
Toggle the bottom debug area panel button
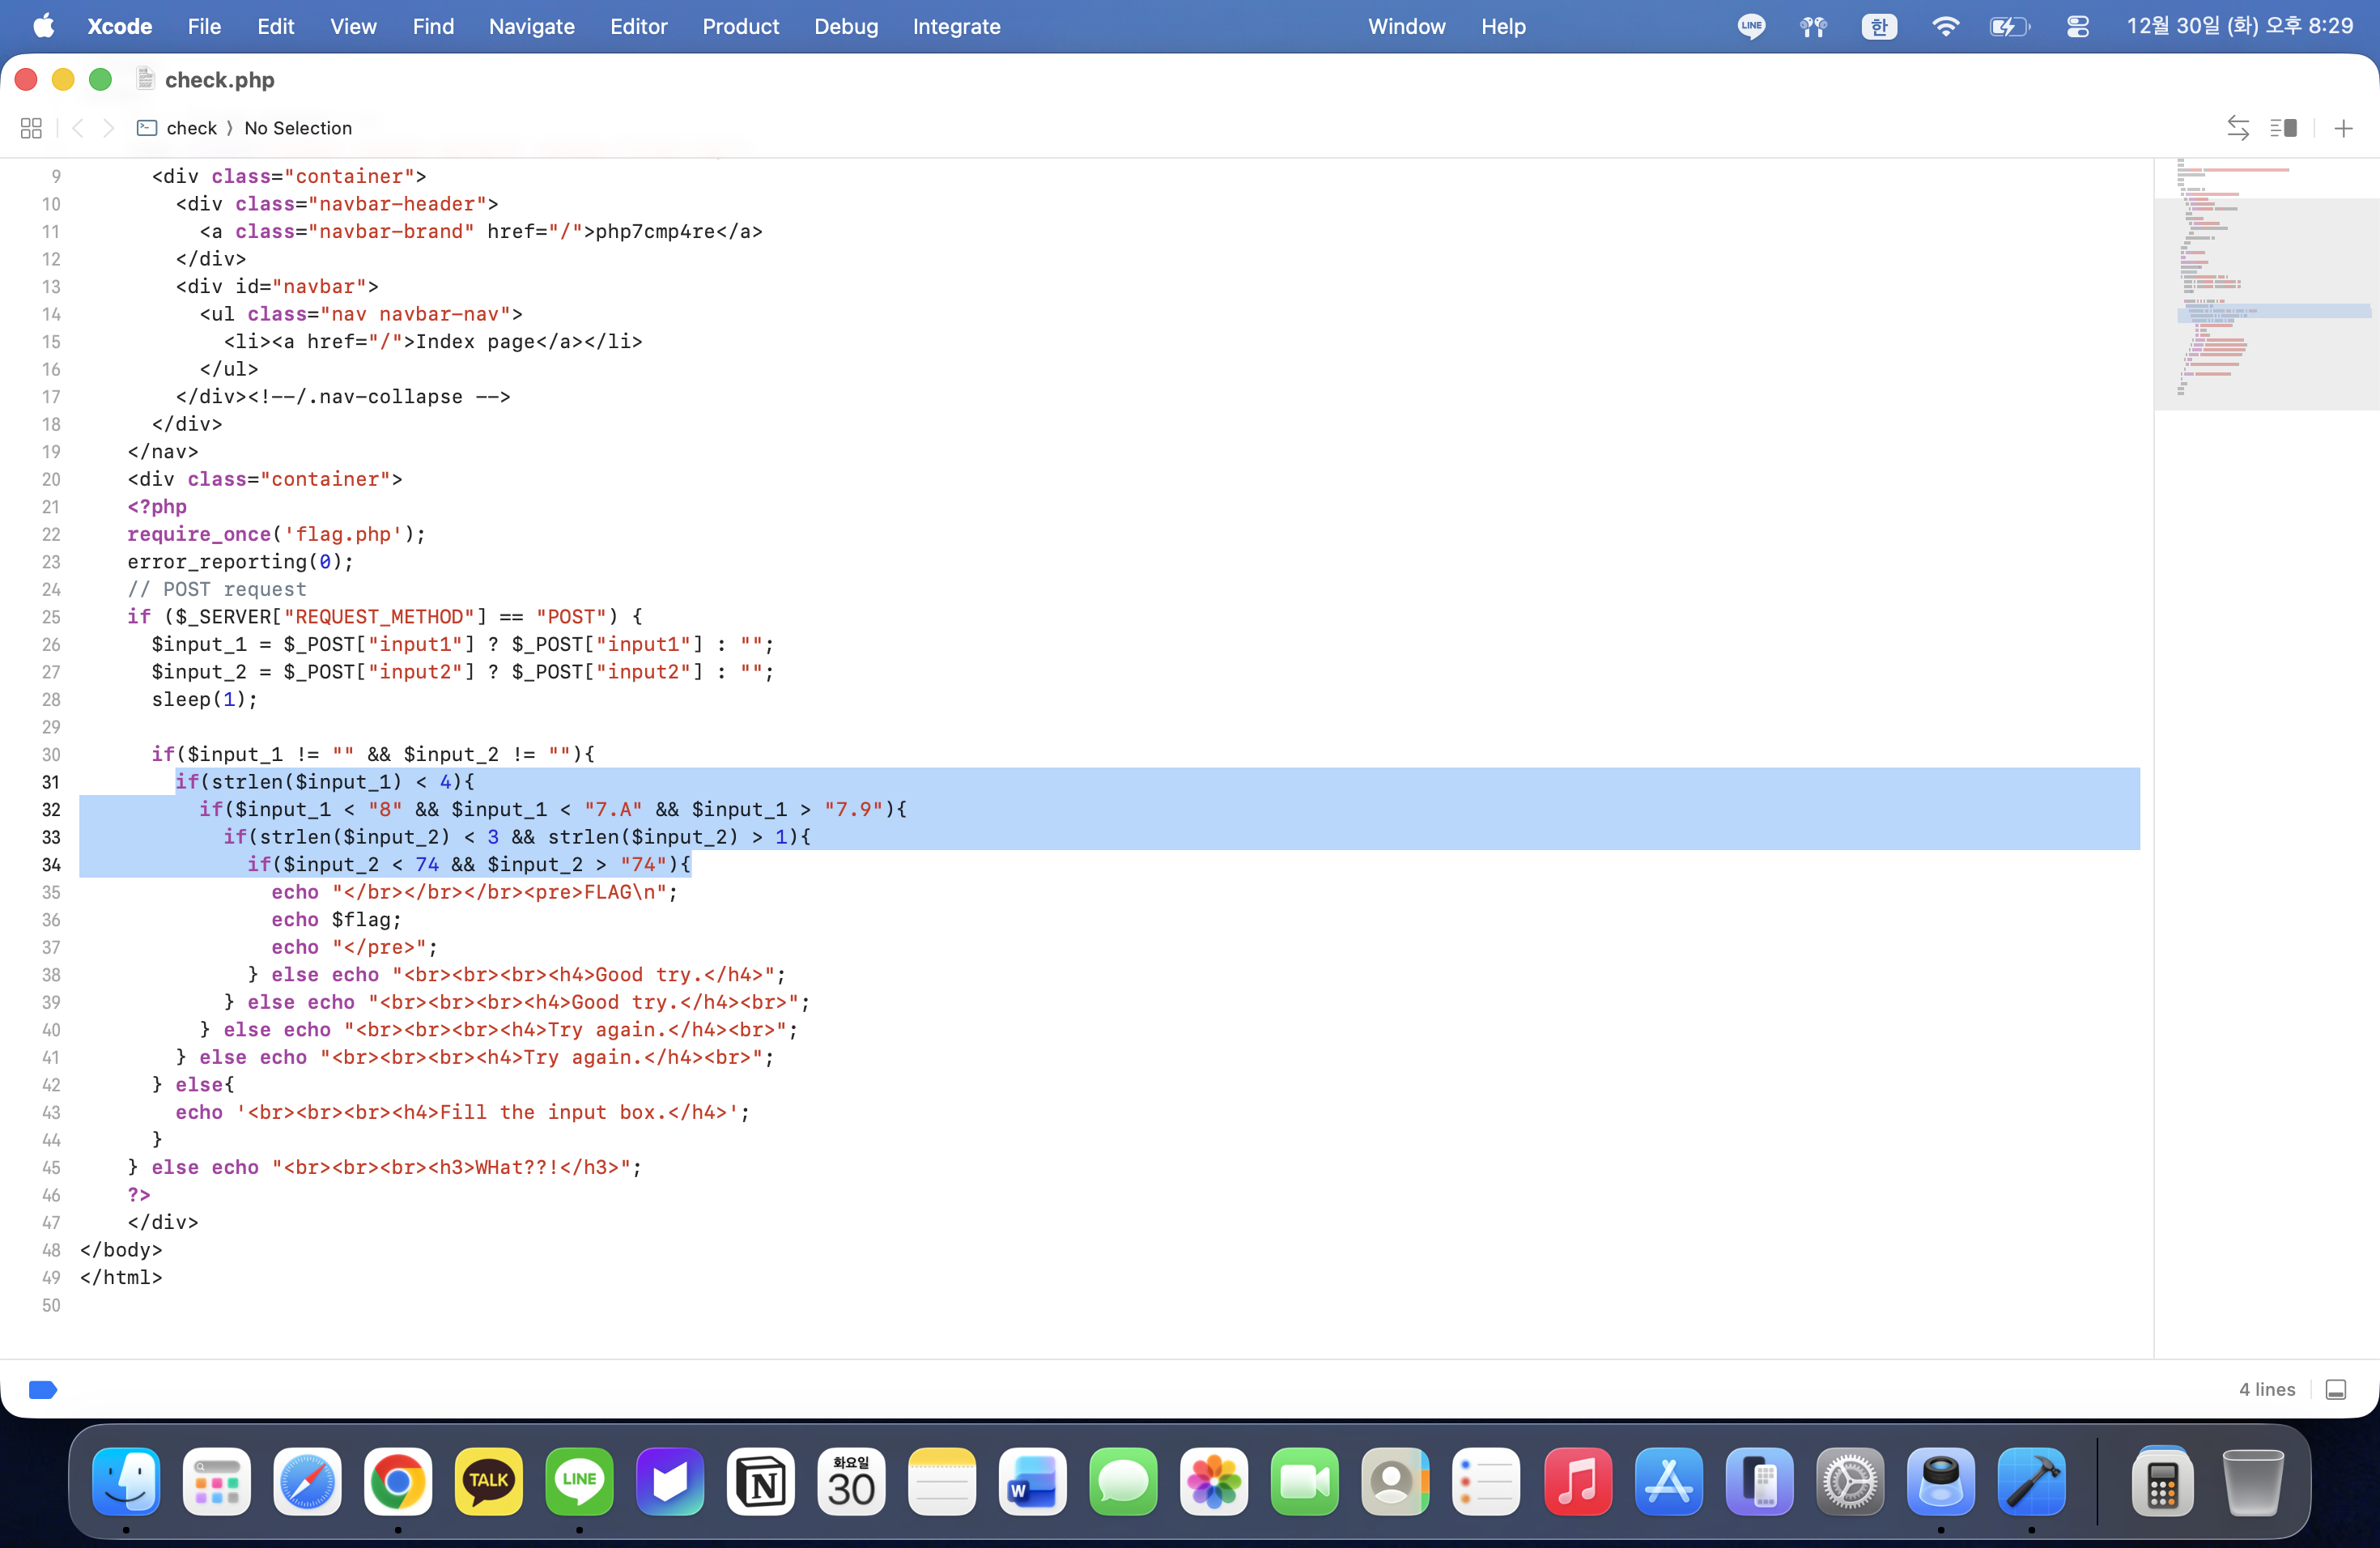click(x=2336, y=1389)
